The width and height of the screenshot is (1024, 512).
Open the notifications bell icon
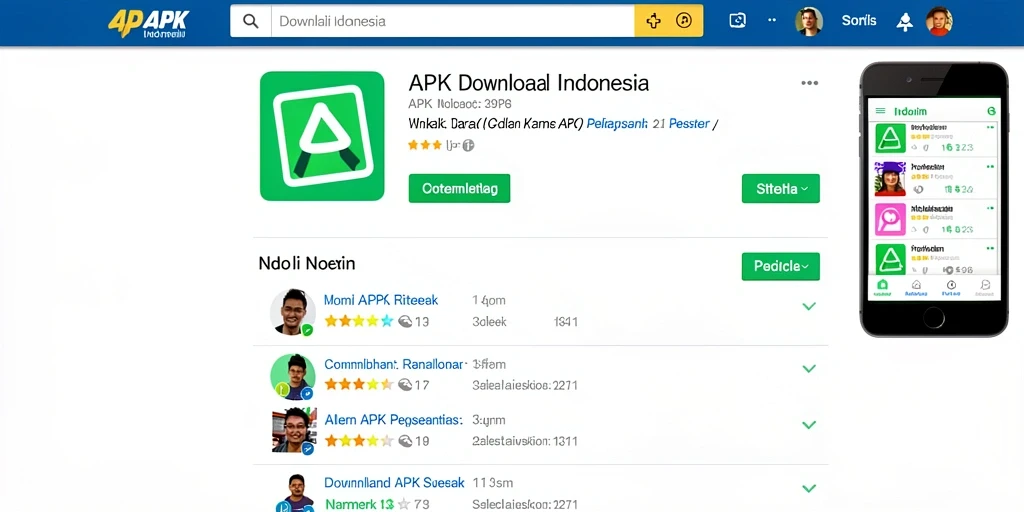(904, 22)
